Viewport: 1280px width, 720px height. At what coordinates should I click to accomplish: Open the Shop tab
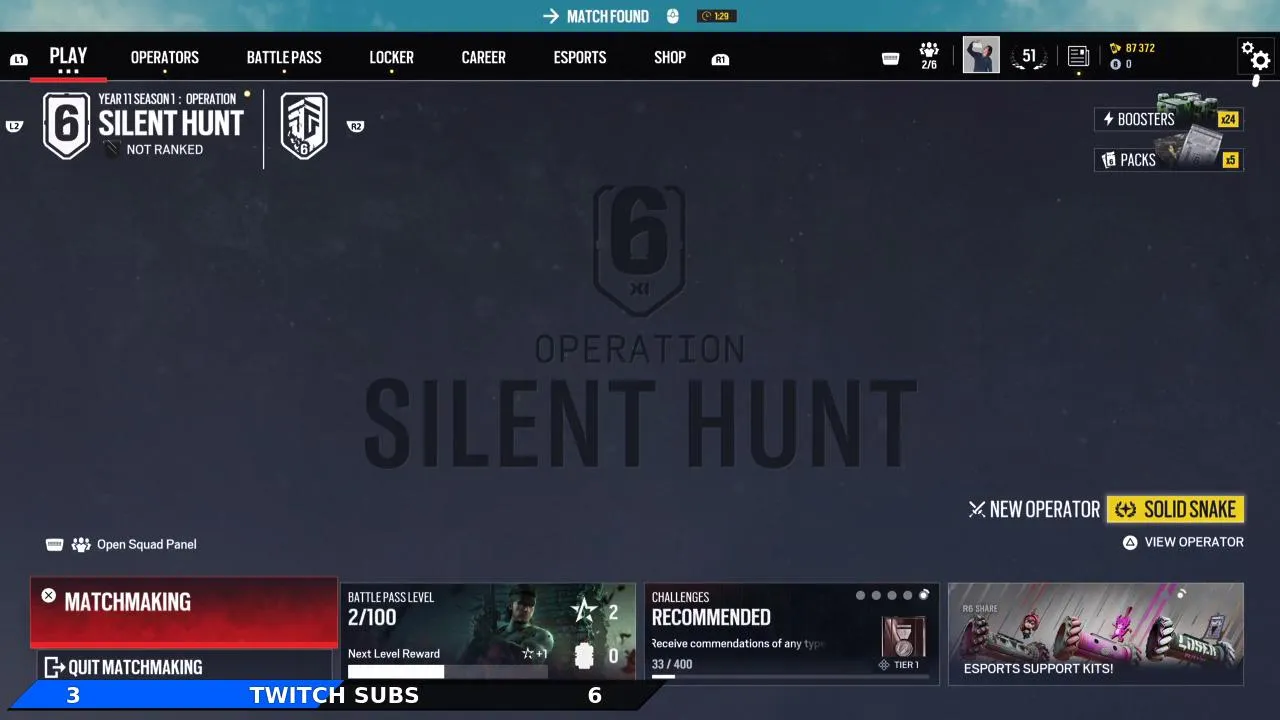[x=670, y=58]
